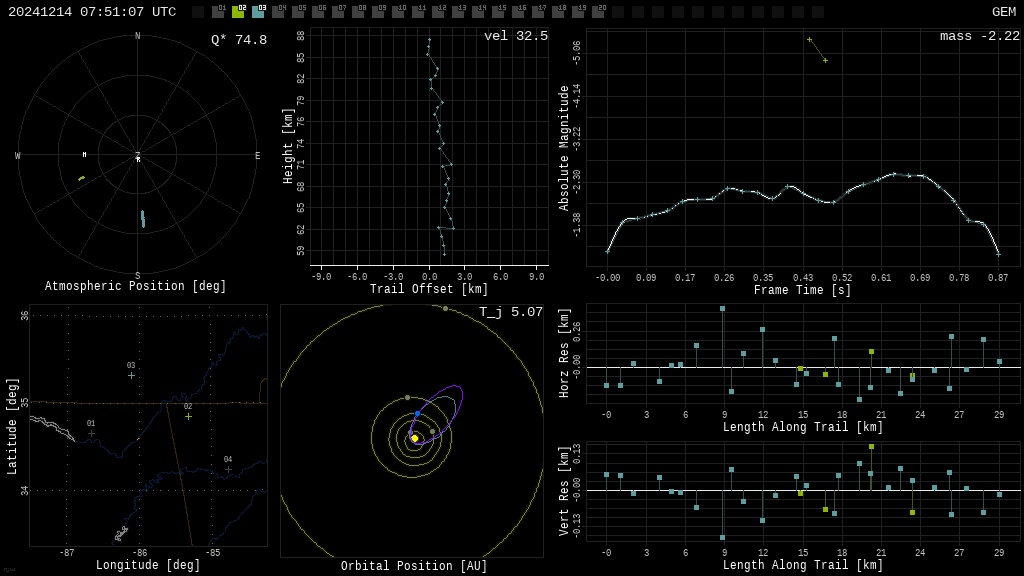Click the 'T_j 5.07' Tisserand value
Image resolution: width=1024 pixels, height=576 pixels.
tap(510, 312)
